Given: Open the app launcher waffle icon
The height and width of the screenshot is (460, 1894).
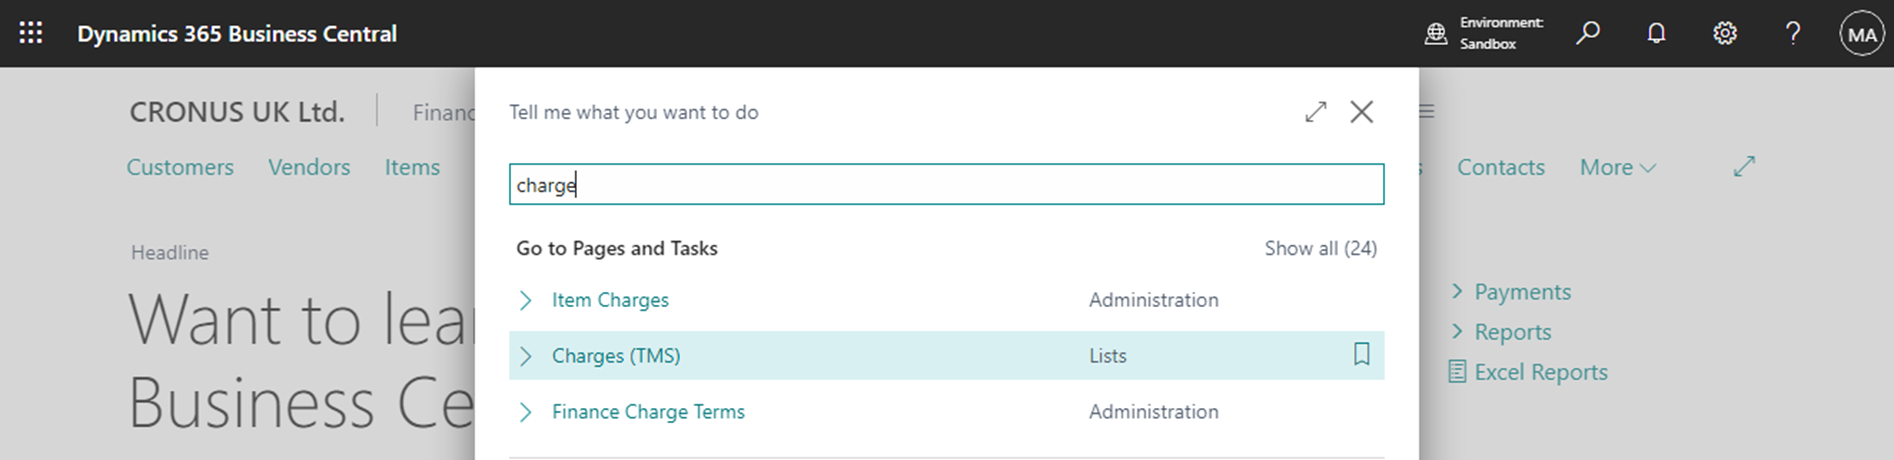Looking at the screenshot, I should (31, 33).
